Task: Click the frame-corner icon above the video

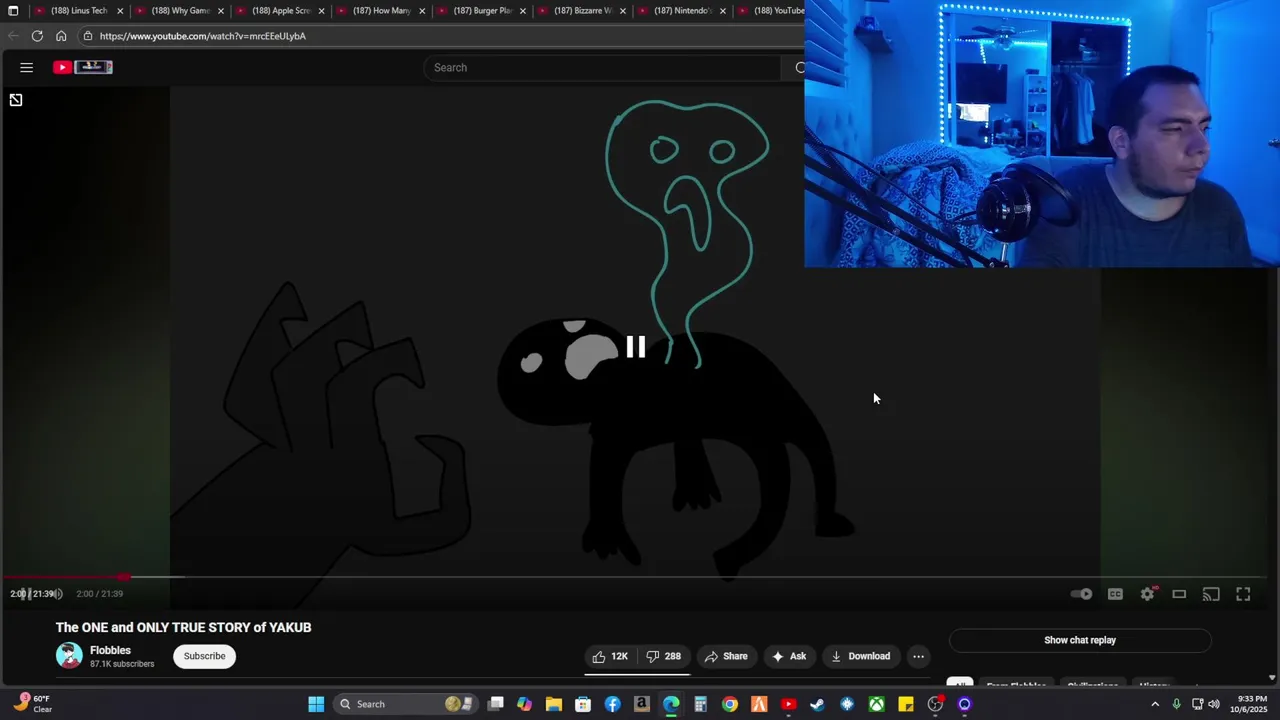Action: pyautogui.click(x=16, y=100)
